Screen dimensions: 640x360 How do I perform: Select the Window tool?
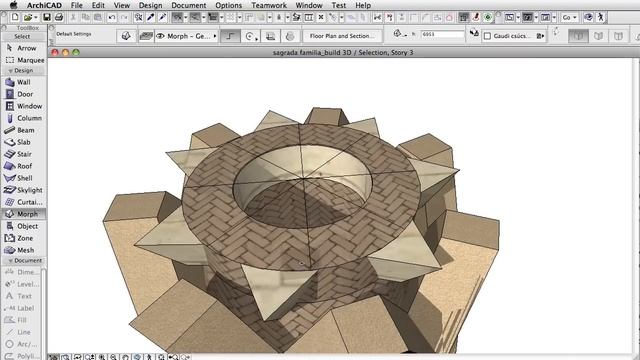tap(24, 106)
